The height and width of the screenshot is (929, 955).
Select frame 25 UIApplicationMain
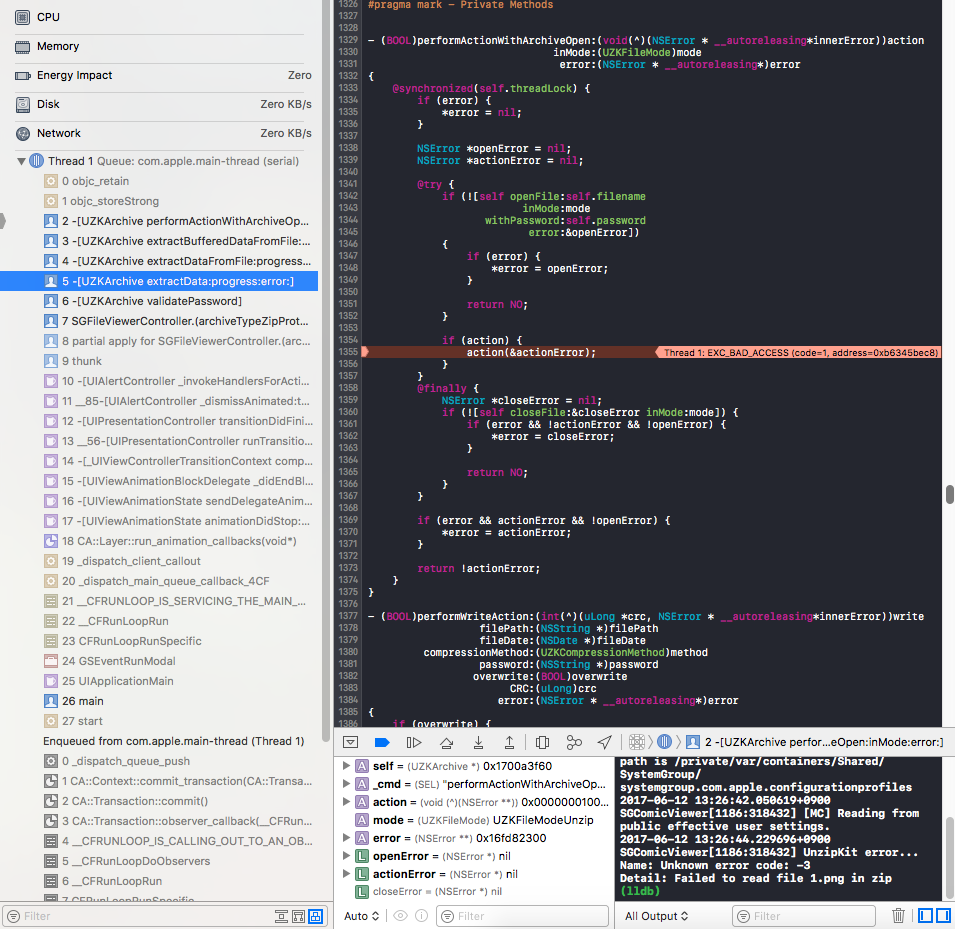(159, 681)
